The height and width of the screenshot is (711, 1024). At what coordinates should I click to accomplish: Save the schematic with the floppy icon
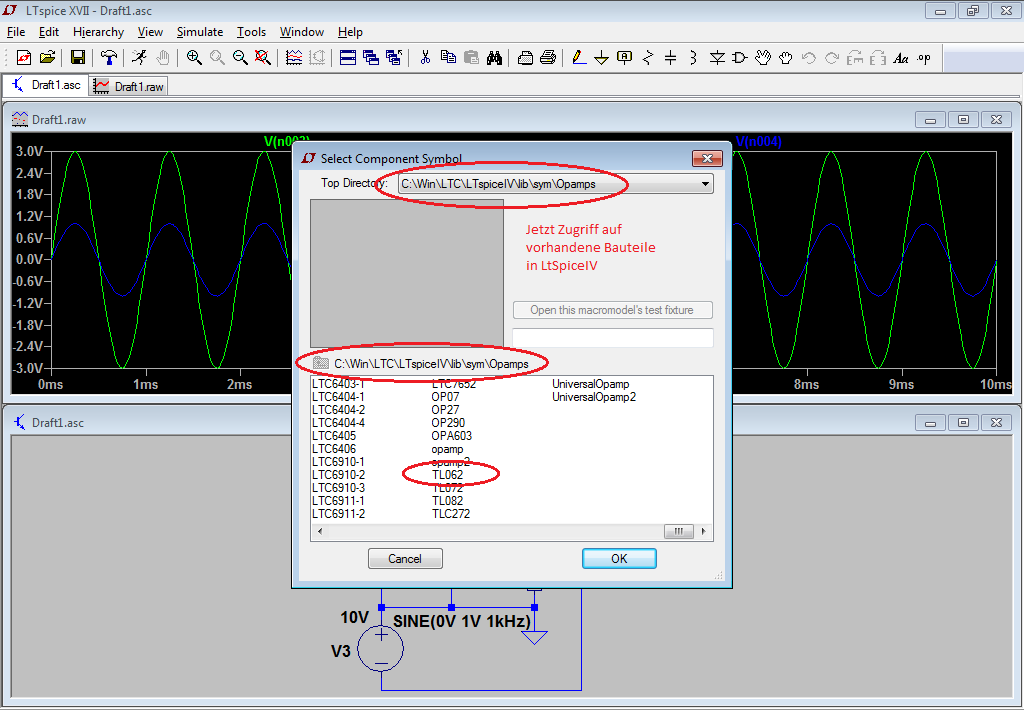point(77,58)
